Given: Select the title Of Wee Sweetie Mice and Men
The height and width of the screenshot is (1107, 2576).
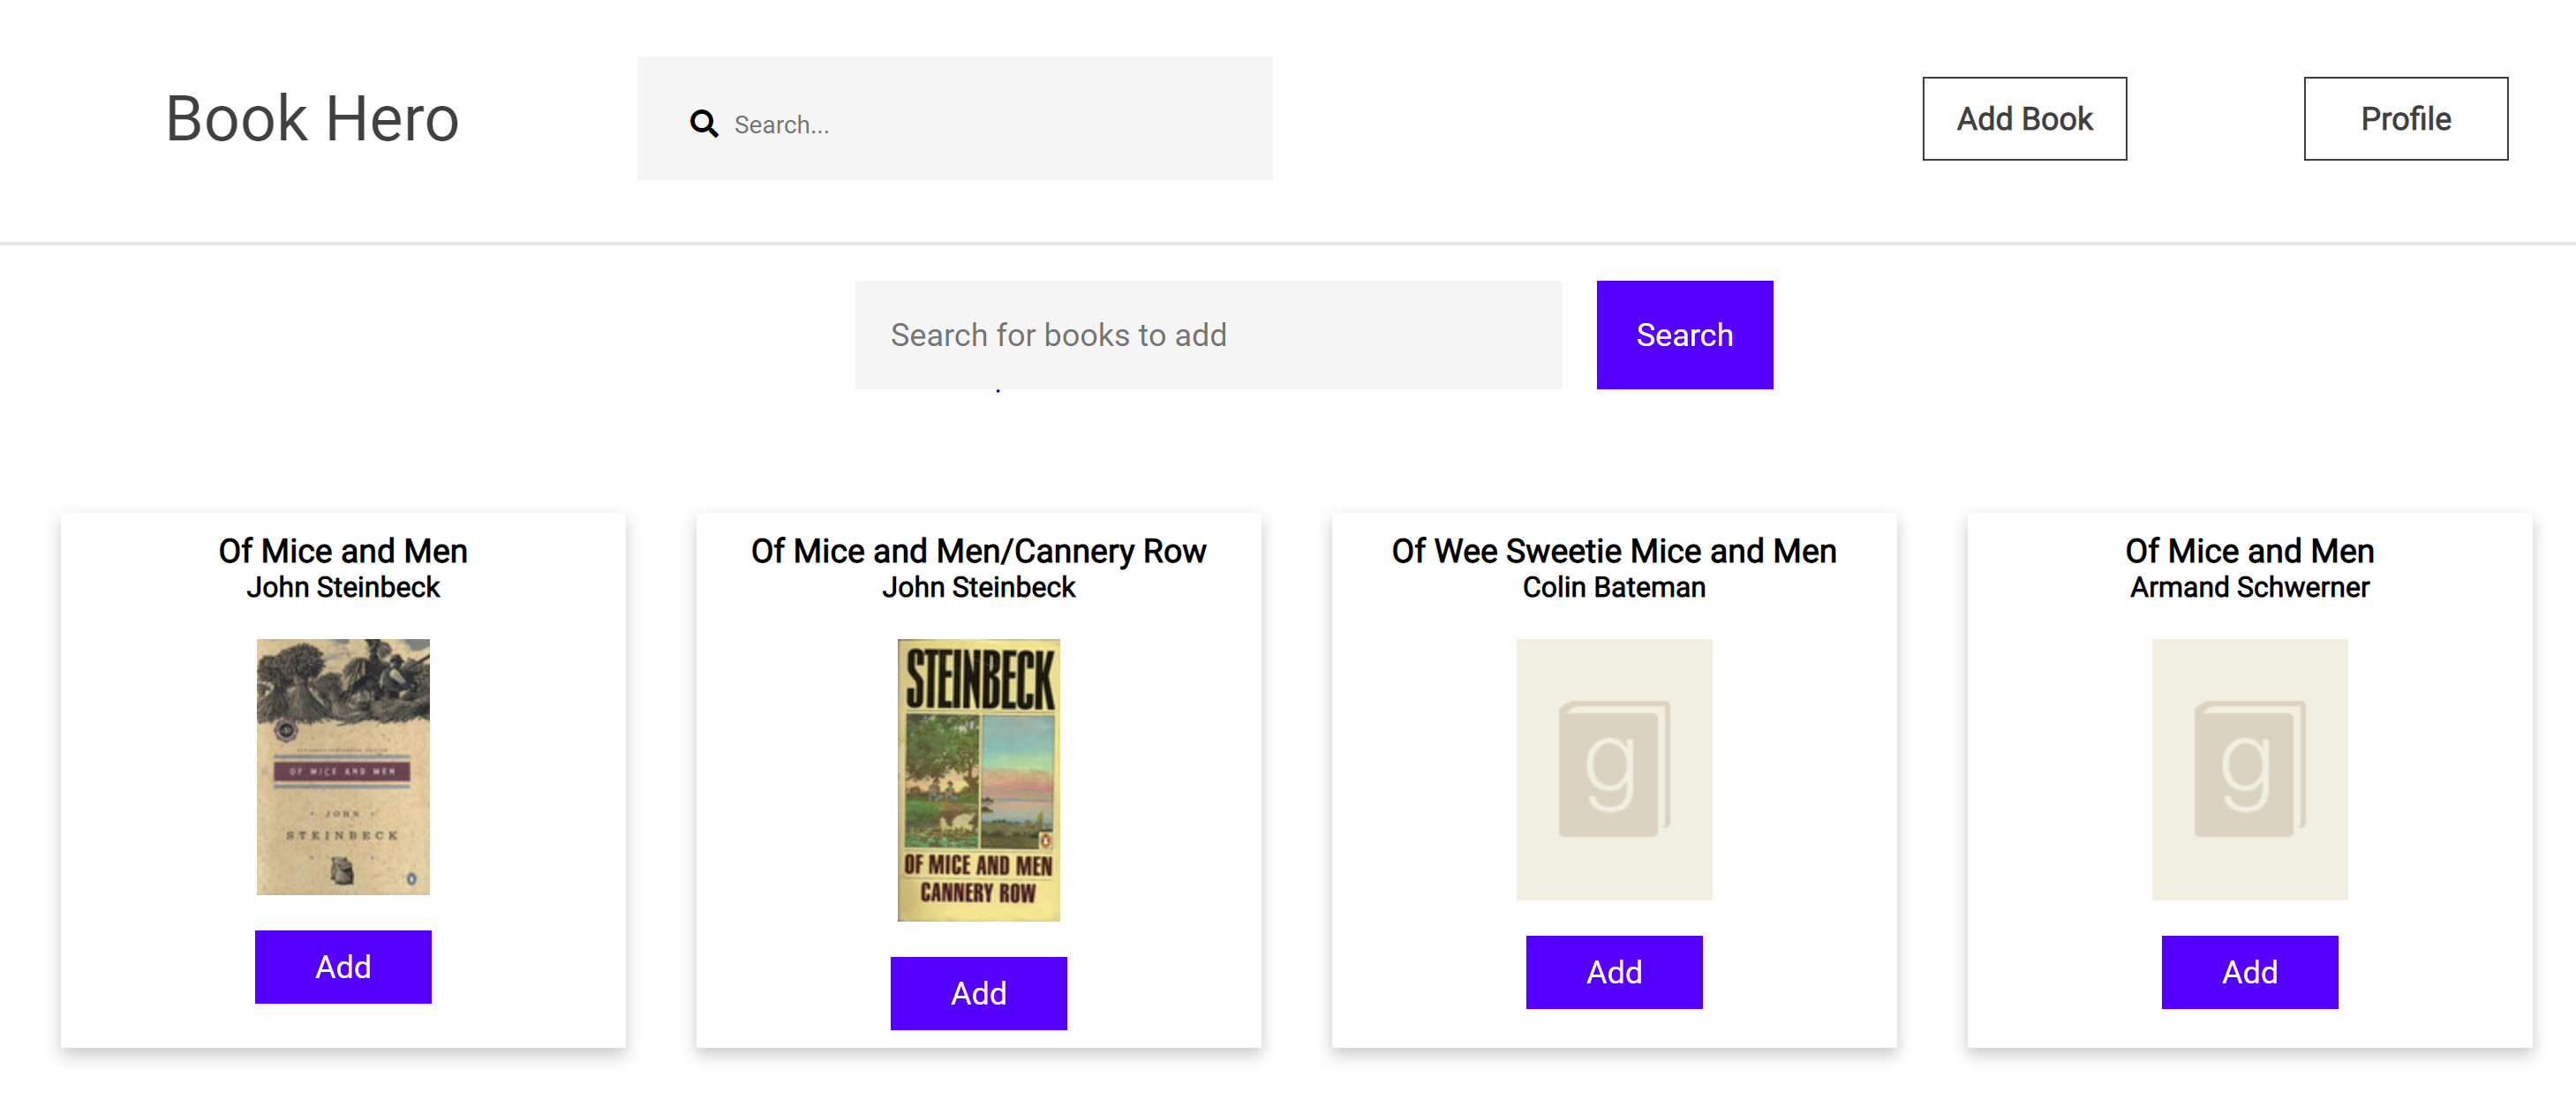Looking at the screenshot, I should coord(1613,551).
